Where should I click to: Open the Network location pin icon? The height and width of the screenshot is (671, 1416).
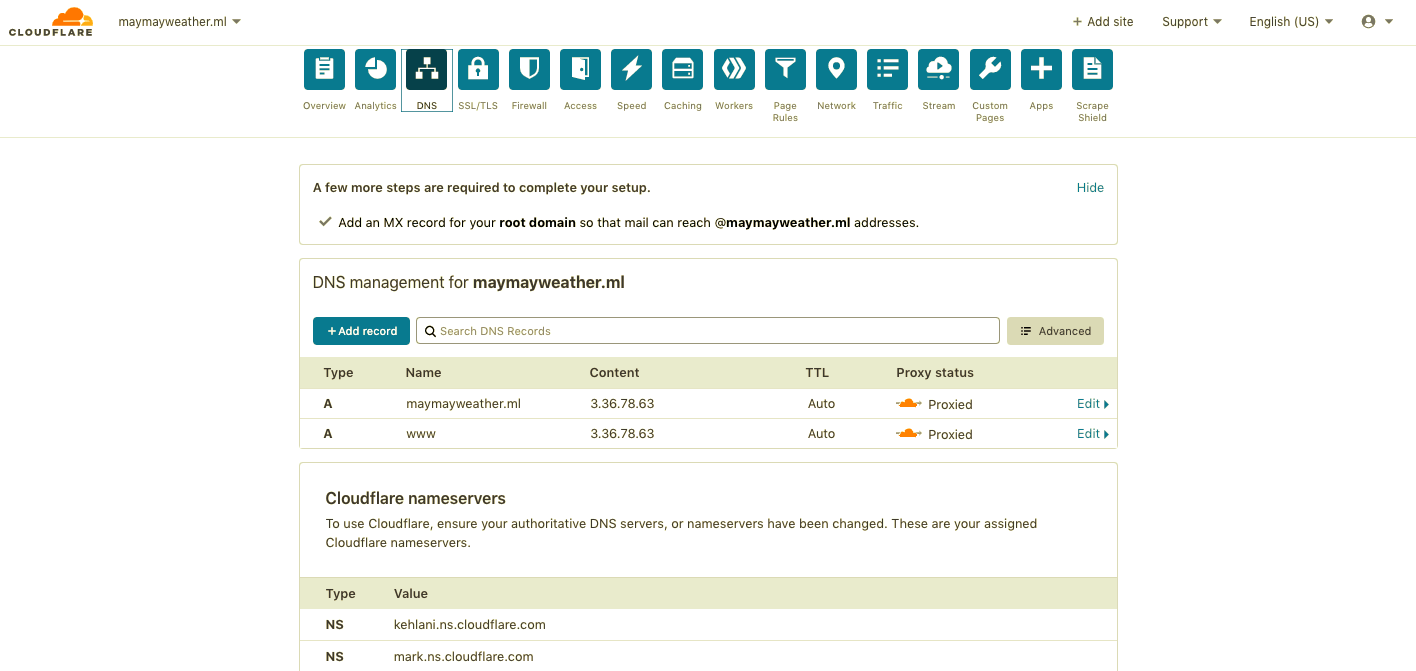836,69
